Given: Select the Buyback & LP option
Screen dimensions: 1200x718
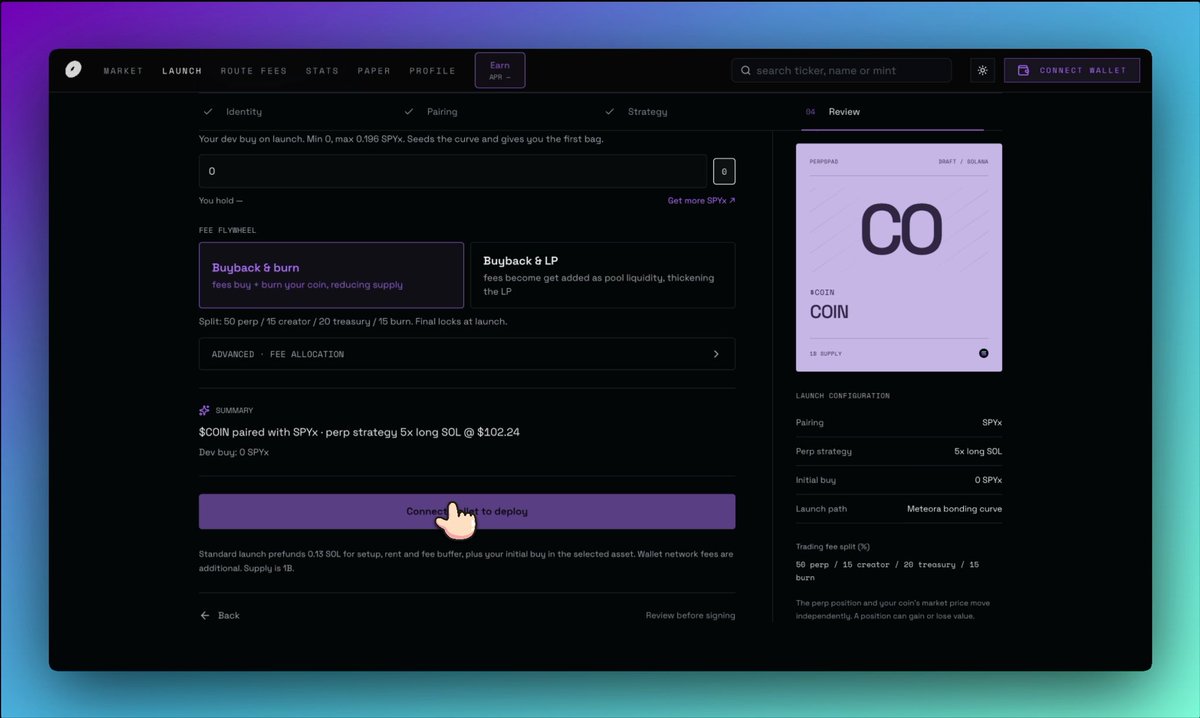Looking at the screenshot, I should (603, 275).
